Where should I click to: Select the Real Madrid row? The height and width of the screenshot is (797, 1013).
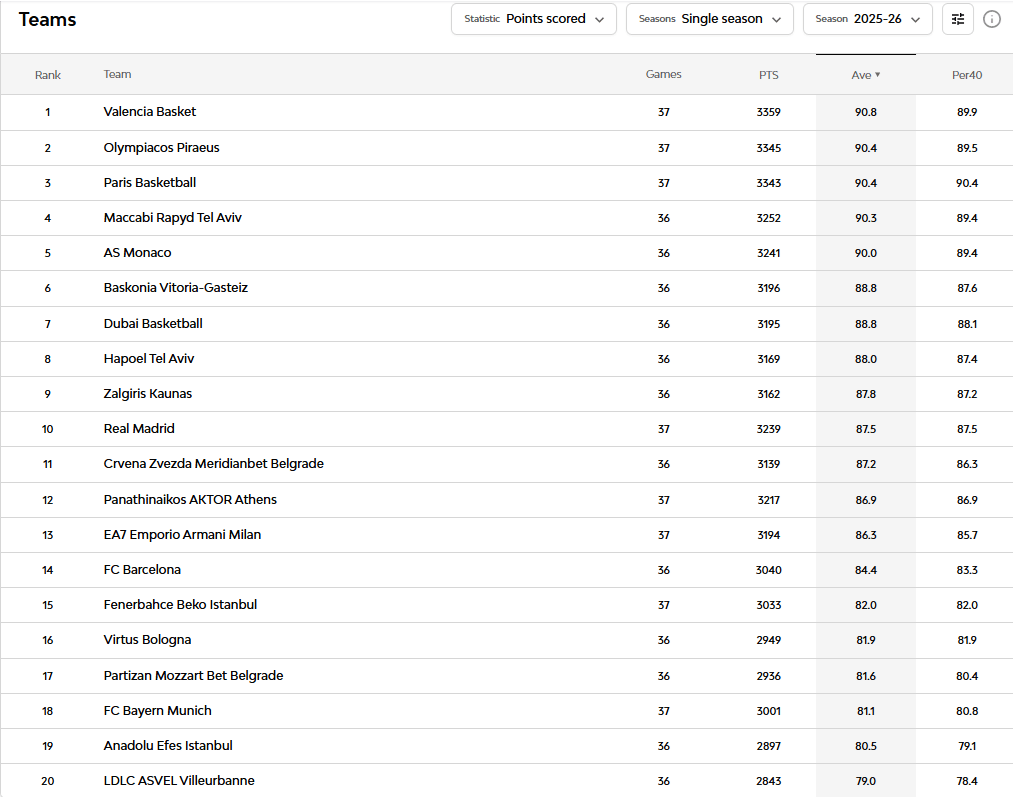pos(506,429)
